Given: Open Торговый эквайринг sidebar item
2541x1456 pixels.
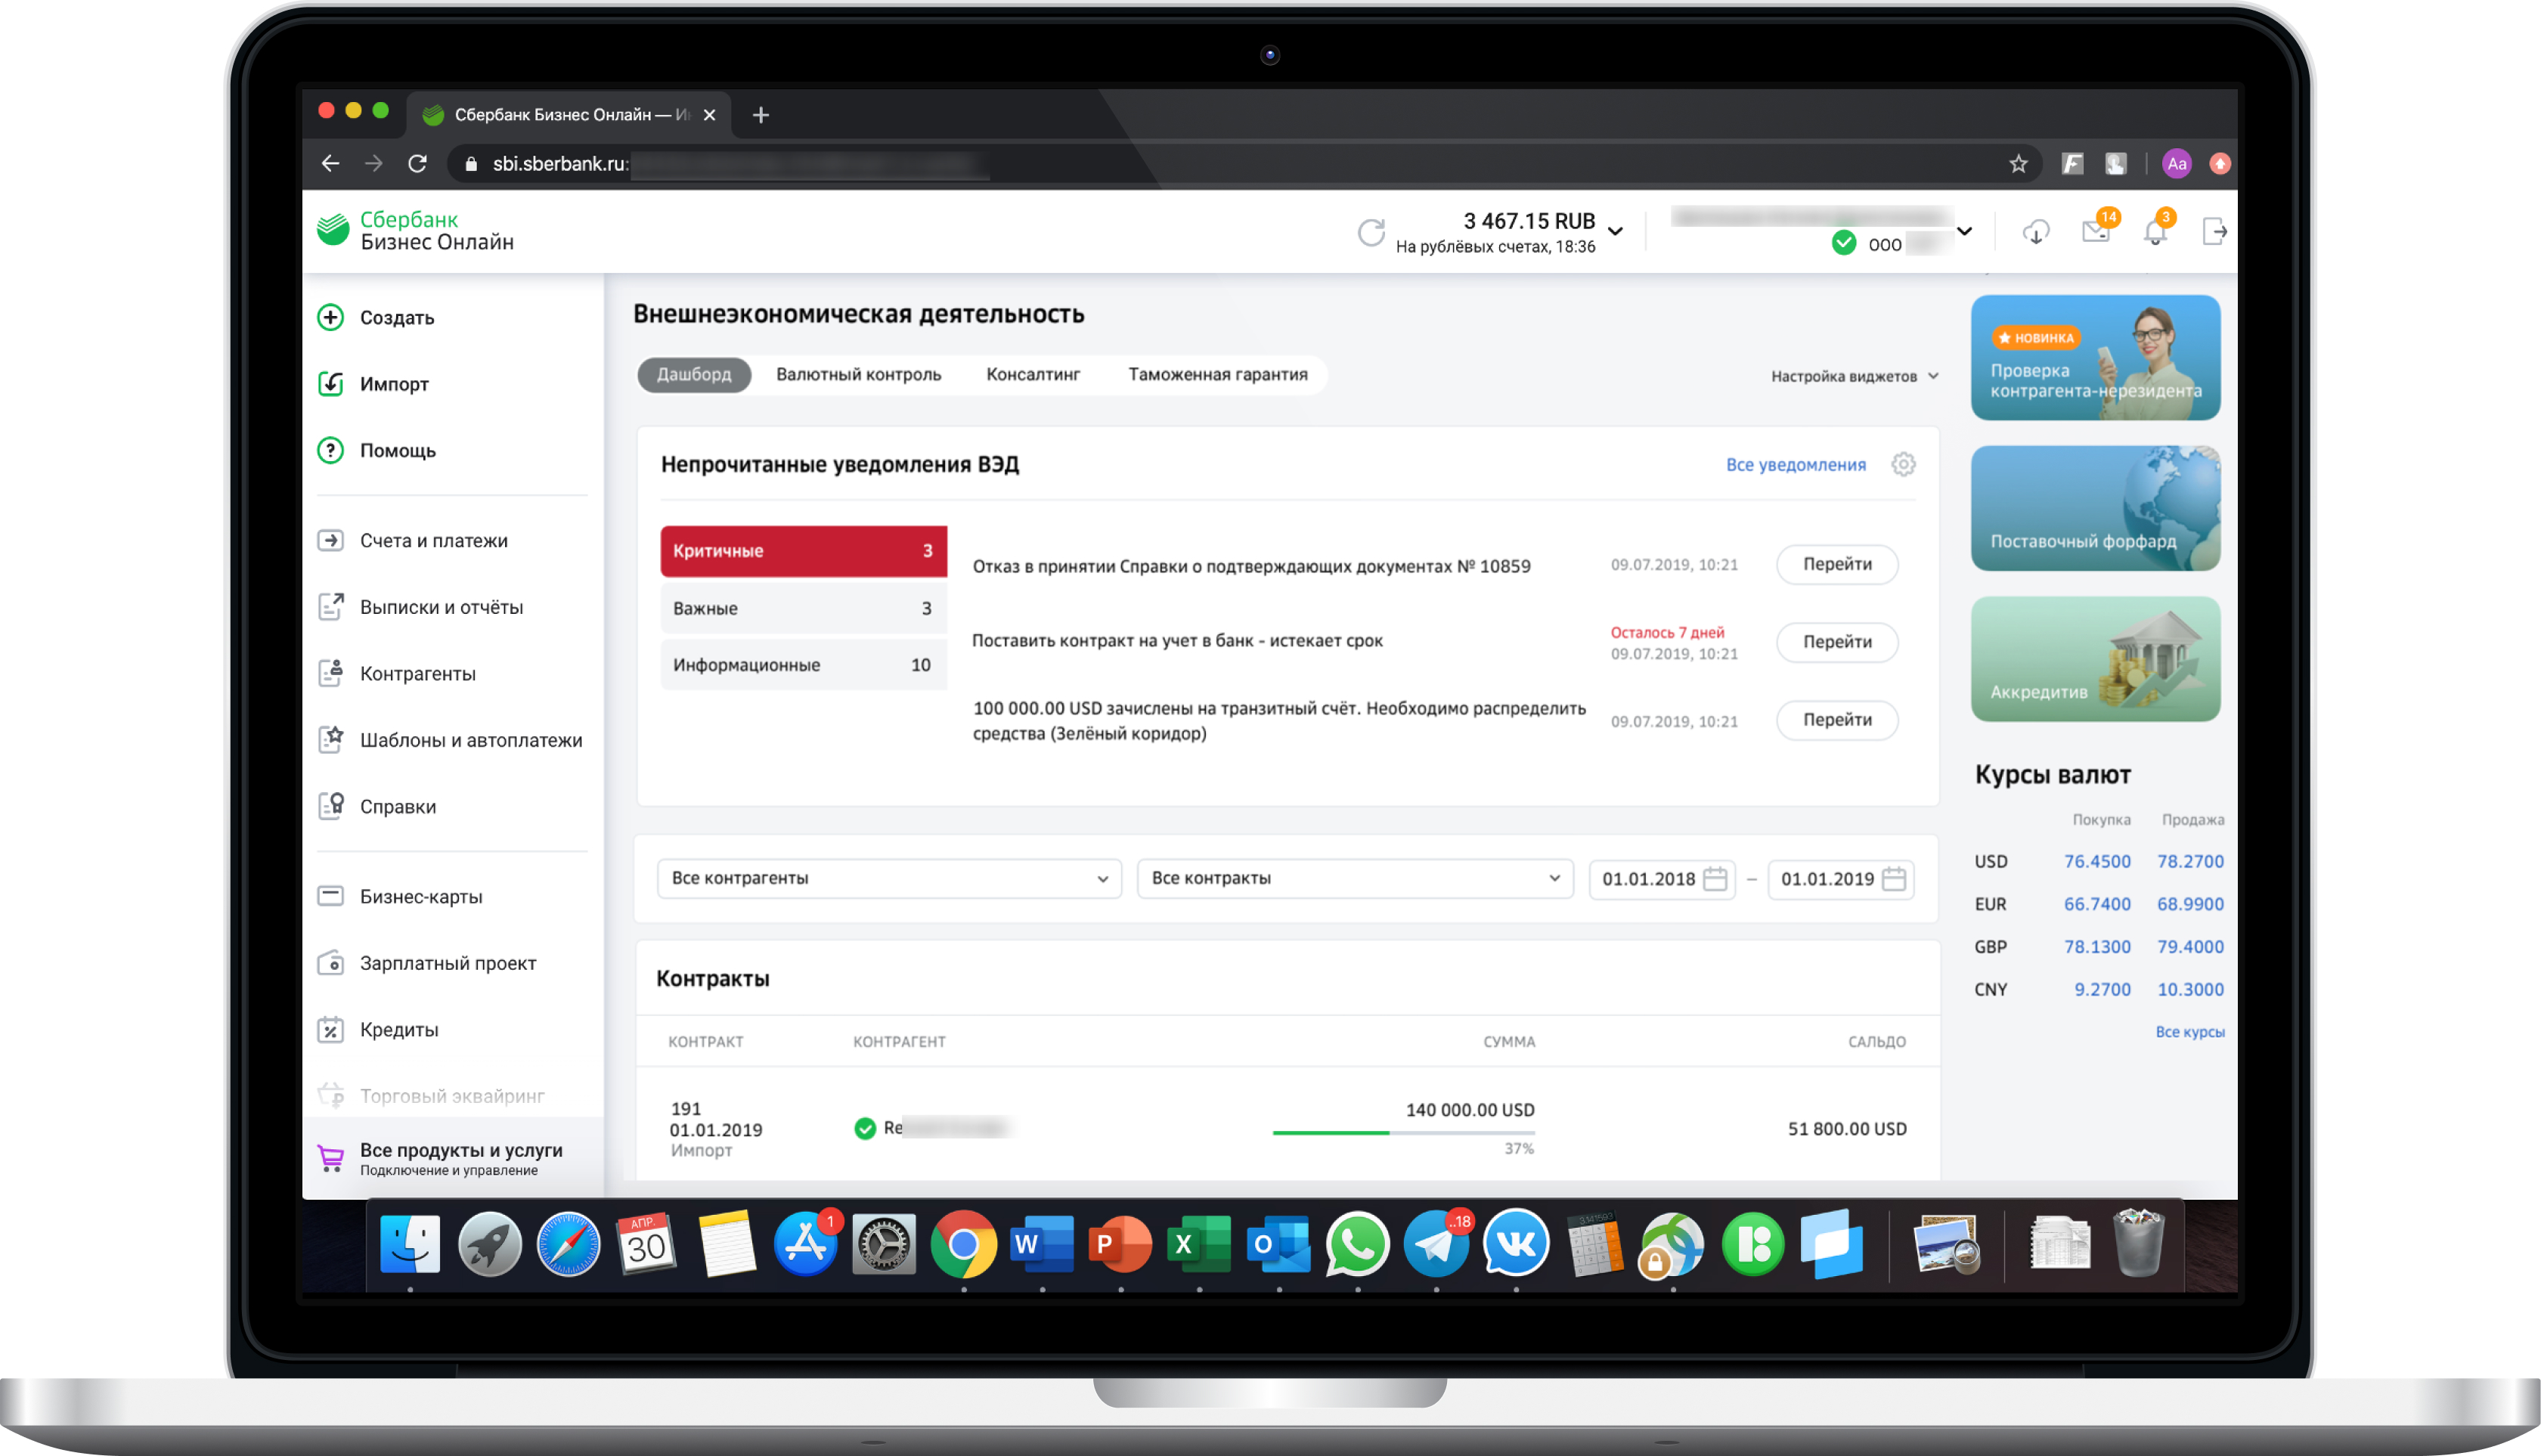Looking at the screenshot, I should pyautogui.click(x=432, y=1096).
